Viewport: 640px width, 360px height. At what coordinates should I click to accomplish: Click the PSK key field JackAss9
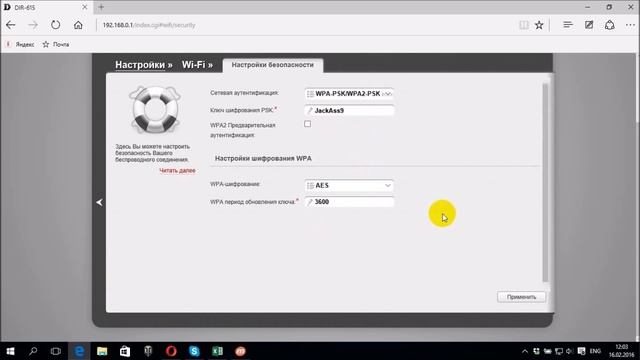click(349, 110)
